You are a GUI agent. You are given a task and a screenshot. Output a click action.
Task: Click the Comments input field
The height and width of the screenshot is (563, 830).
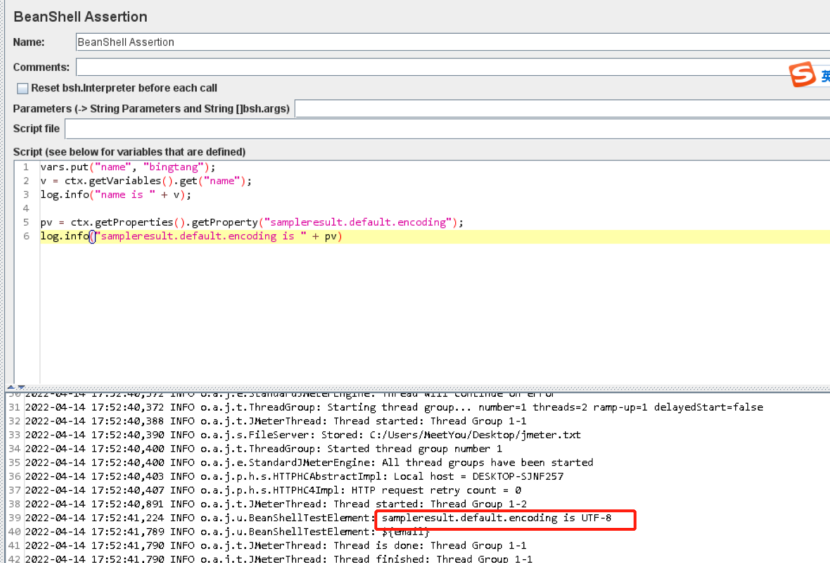[x=453, y=67]
